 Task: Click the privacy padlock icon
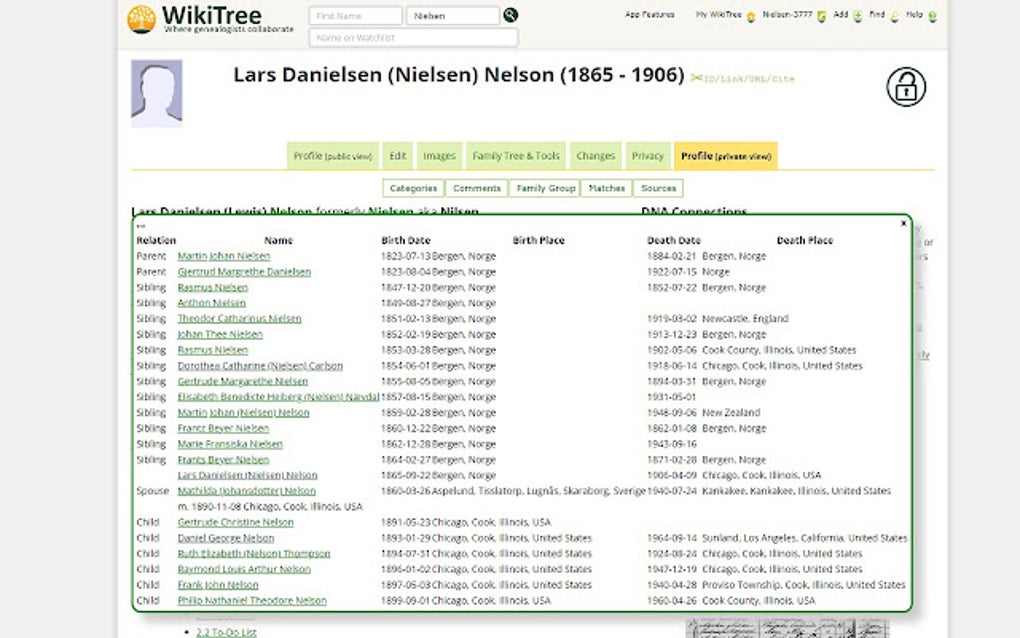(906, 88)
